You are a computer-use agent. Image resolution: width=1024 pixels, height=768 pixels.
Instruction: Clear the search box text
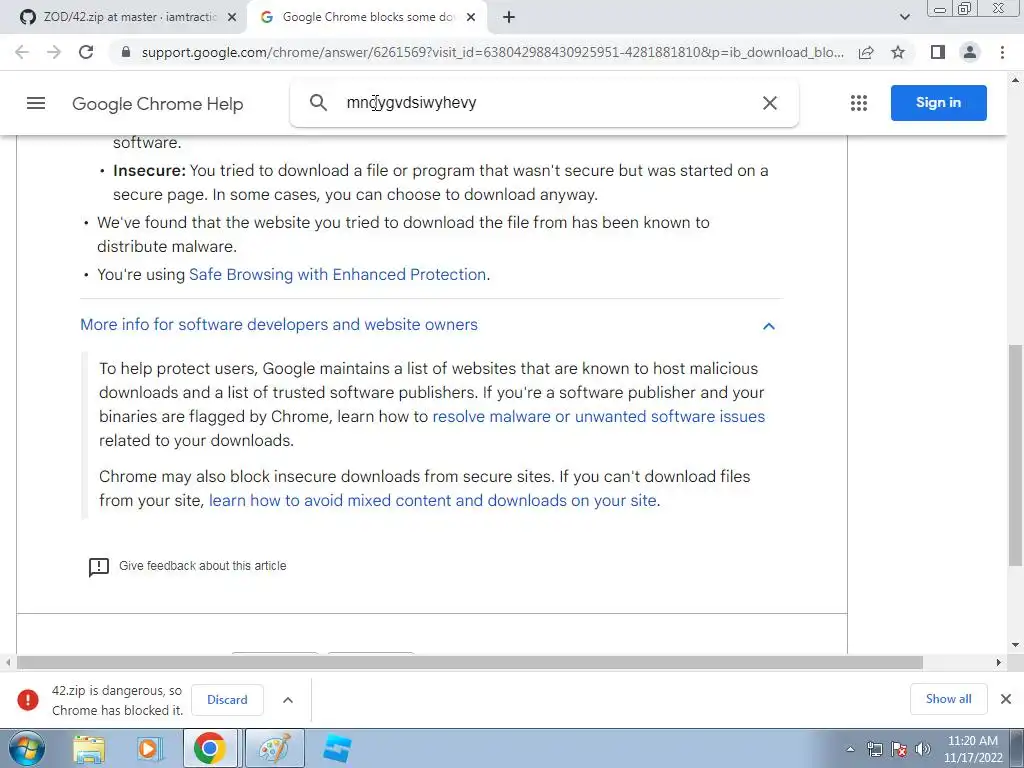pos(770,103)
